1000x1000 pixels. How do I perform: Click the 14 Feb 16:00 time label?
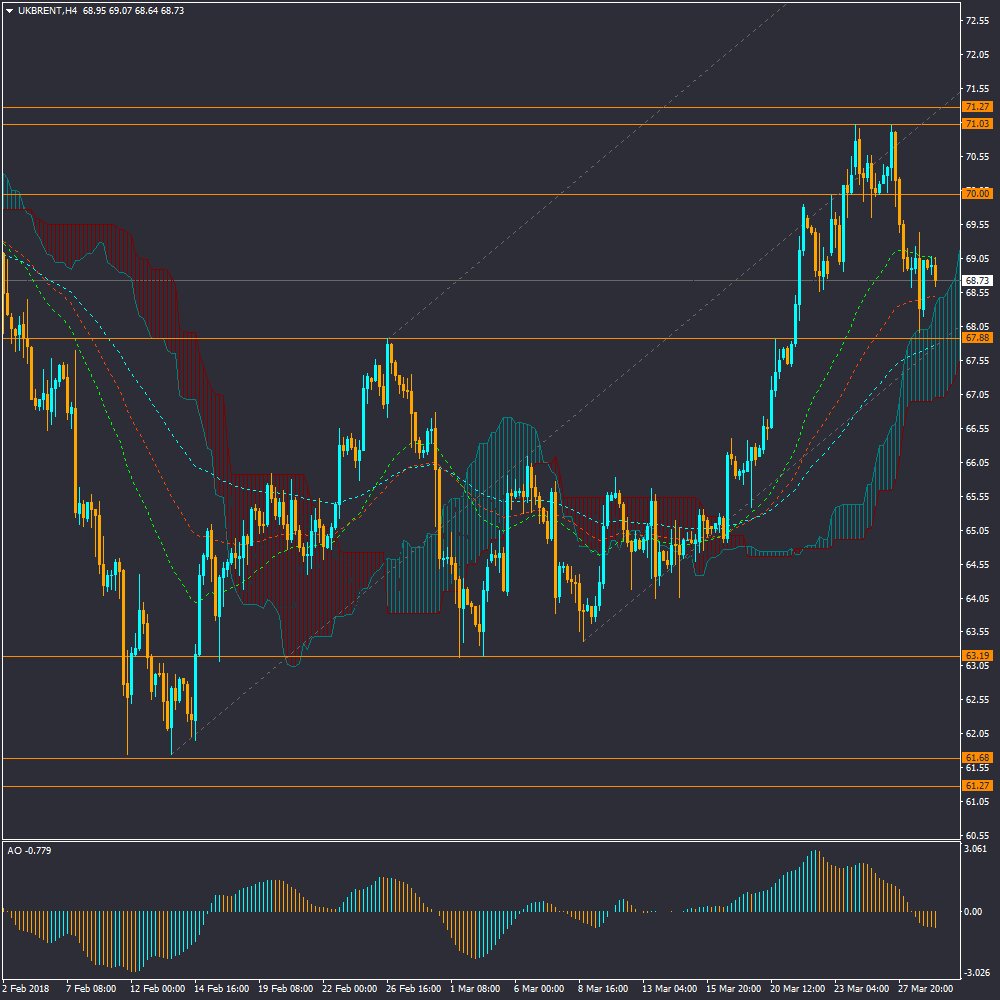(x=220, y=989)
